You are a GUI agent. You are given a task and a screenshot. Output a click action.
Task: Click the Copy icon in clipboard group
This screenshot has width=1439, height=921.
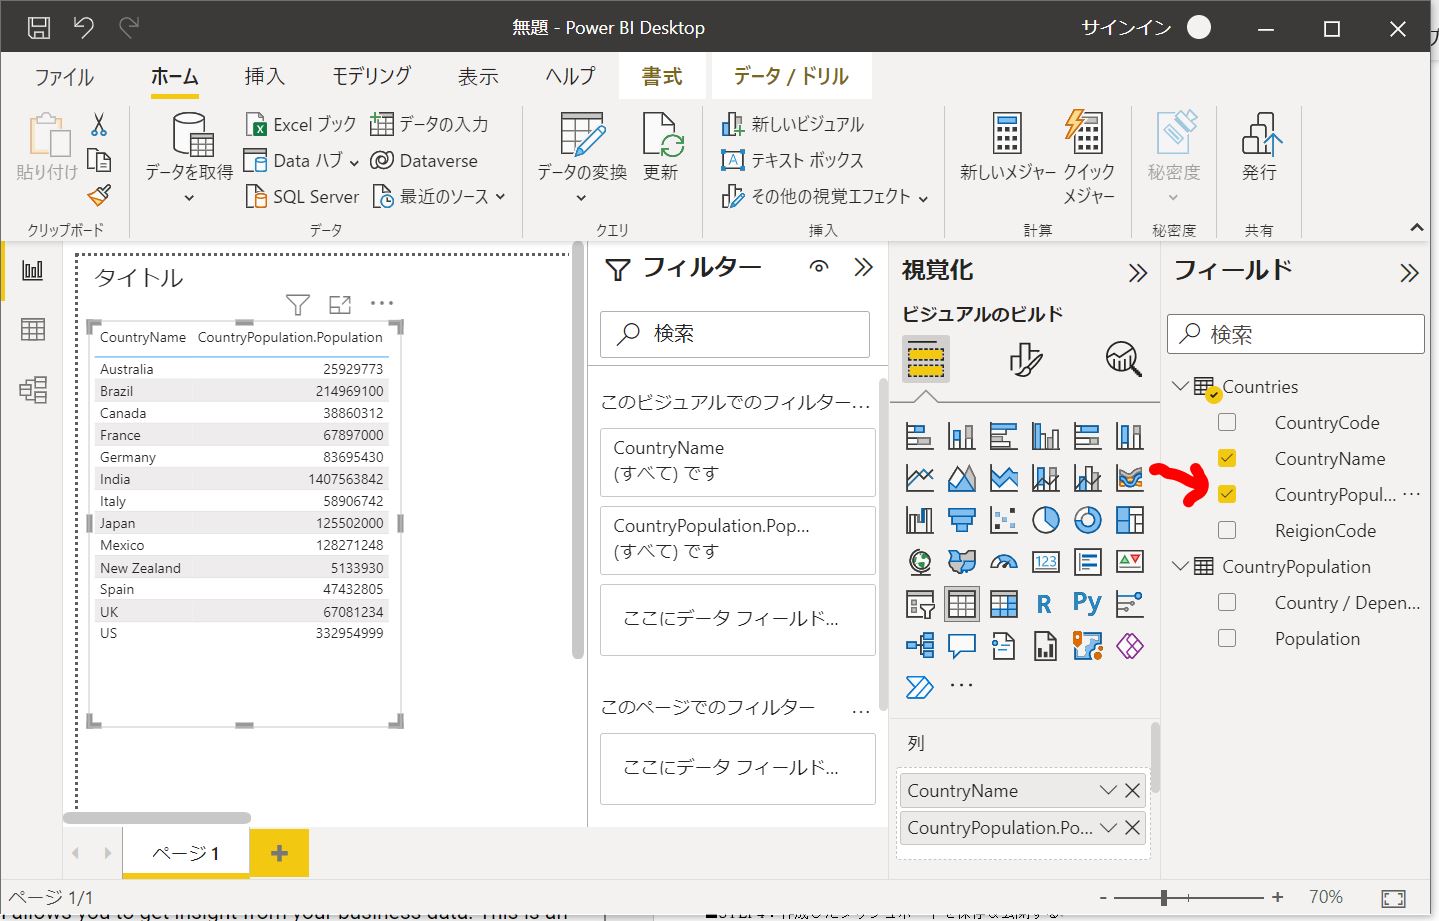click(99, 160)
